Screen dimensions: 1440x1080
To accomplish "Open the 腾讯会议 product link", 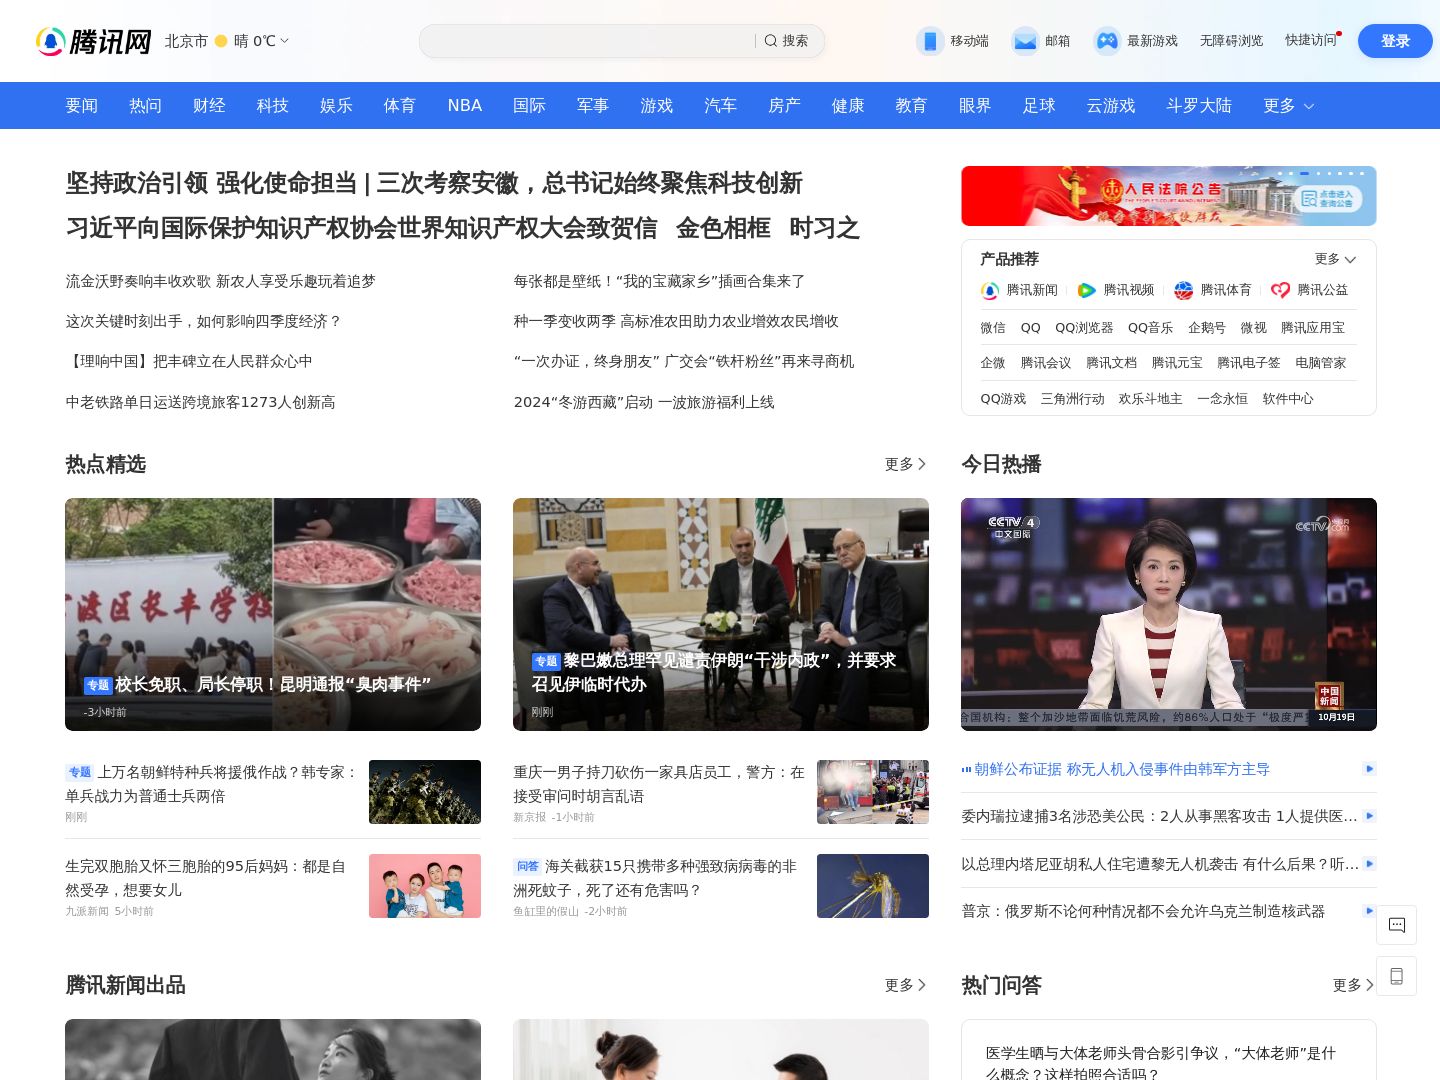I will 1045,363.
